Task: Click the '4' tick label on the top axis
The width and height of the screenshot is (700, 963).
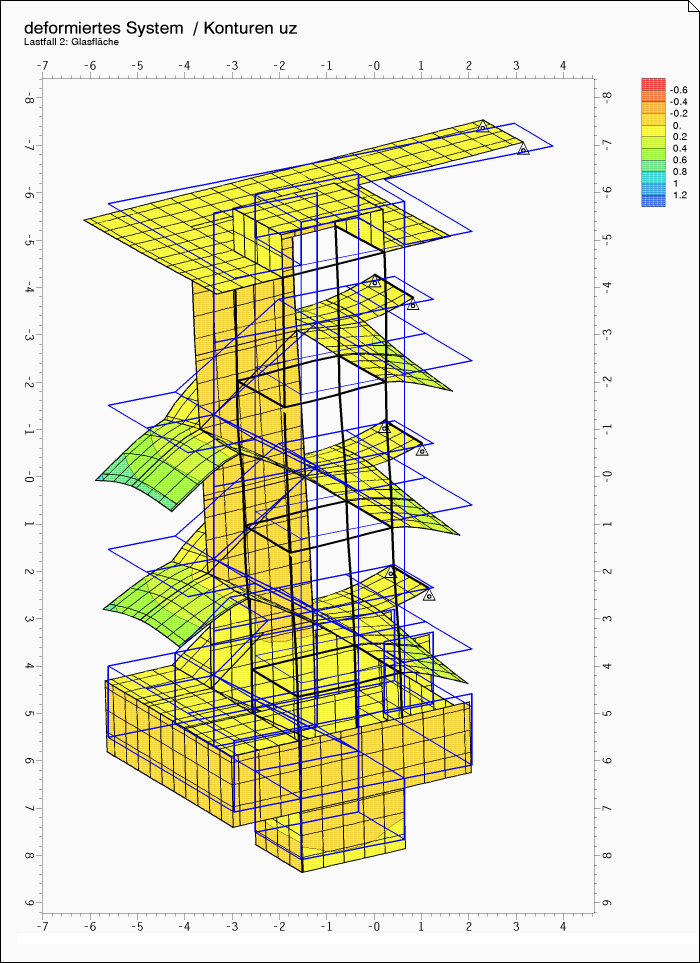Action: [x=563, y=66]
